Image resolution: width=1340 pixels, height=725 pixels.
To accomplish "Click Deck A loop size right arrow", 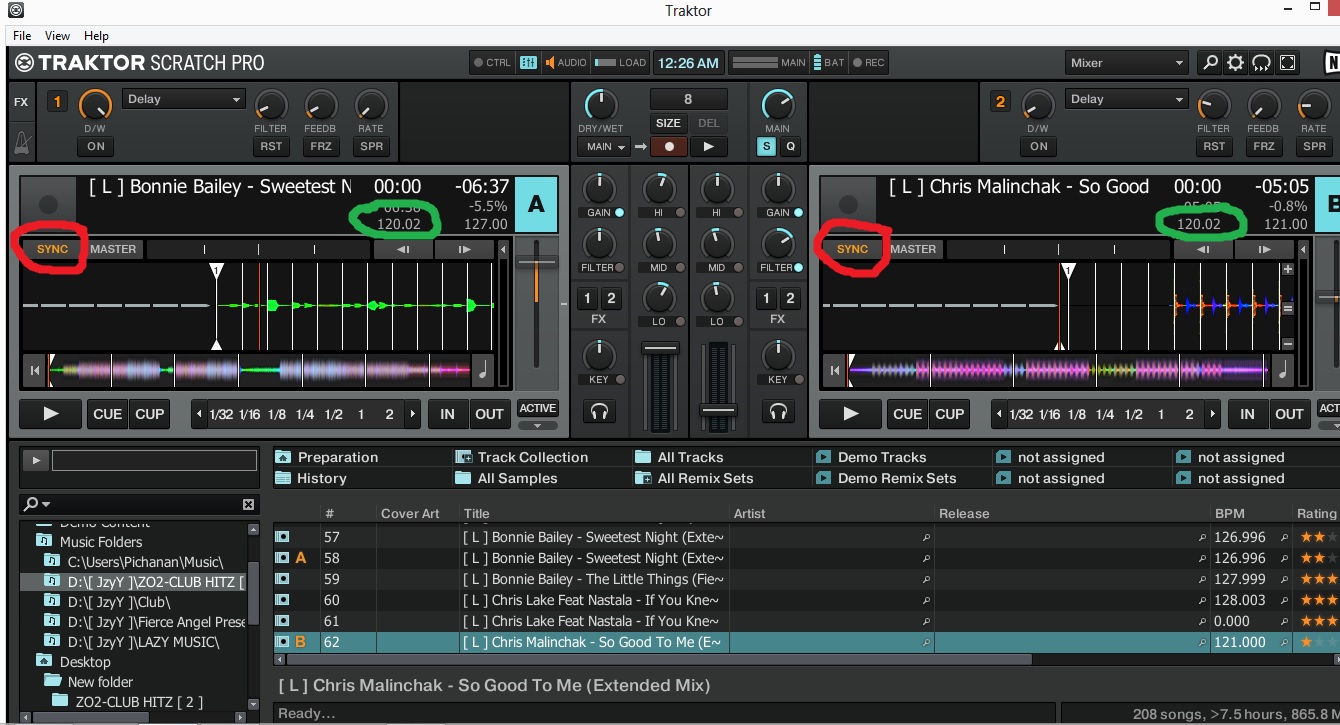I will (412, 414).
